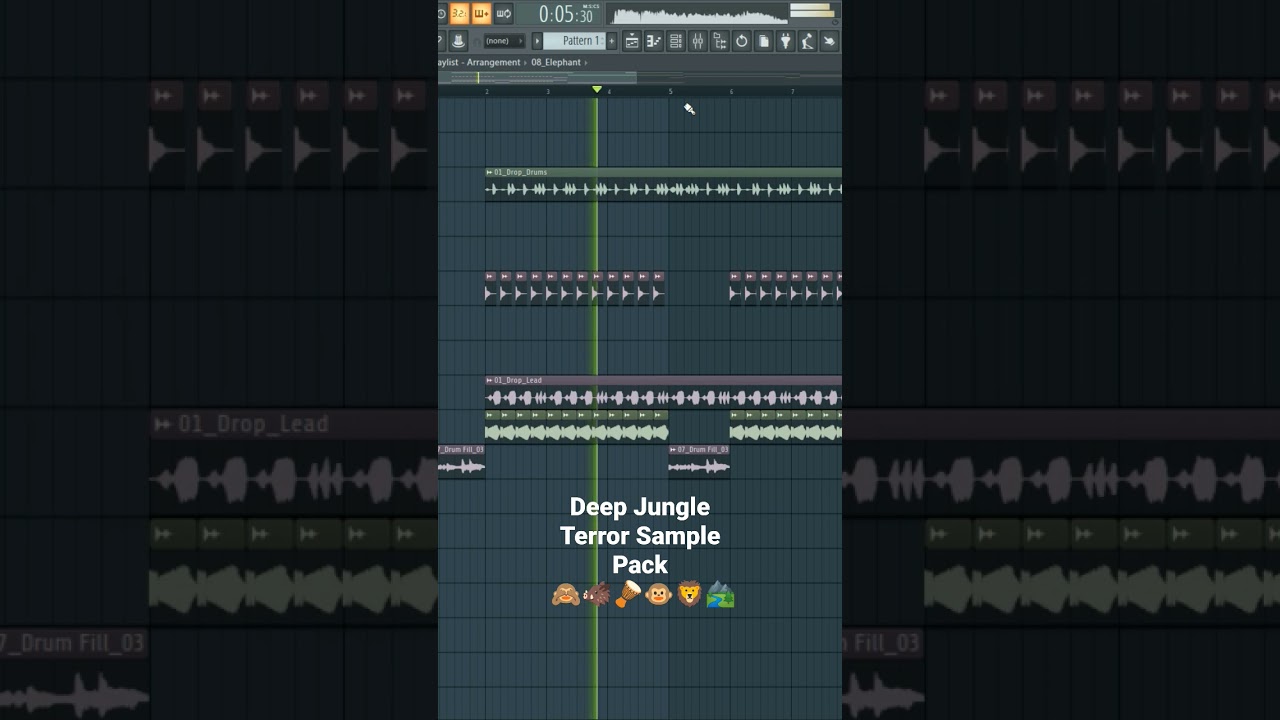The height and width of the screenshot is (720, 1280).
Task: Click Playlist - Arrangement breadcrumb
Action: coord(480,62)
